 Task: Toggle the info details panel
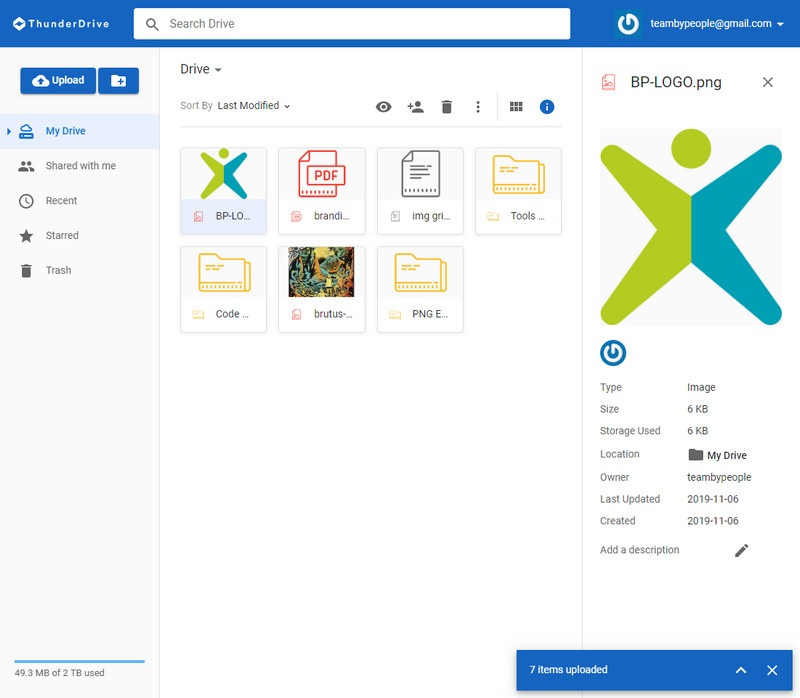[547, 107]
